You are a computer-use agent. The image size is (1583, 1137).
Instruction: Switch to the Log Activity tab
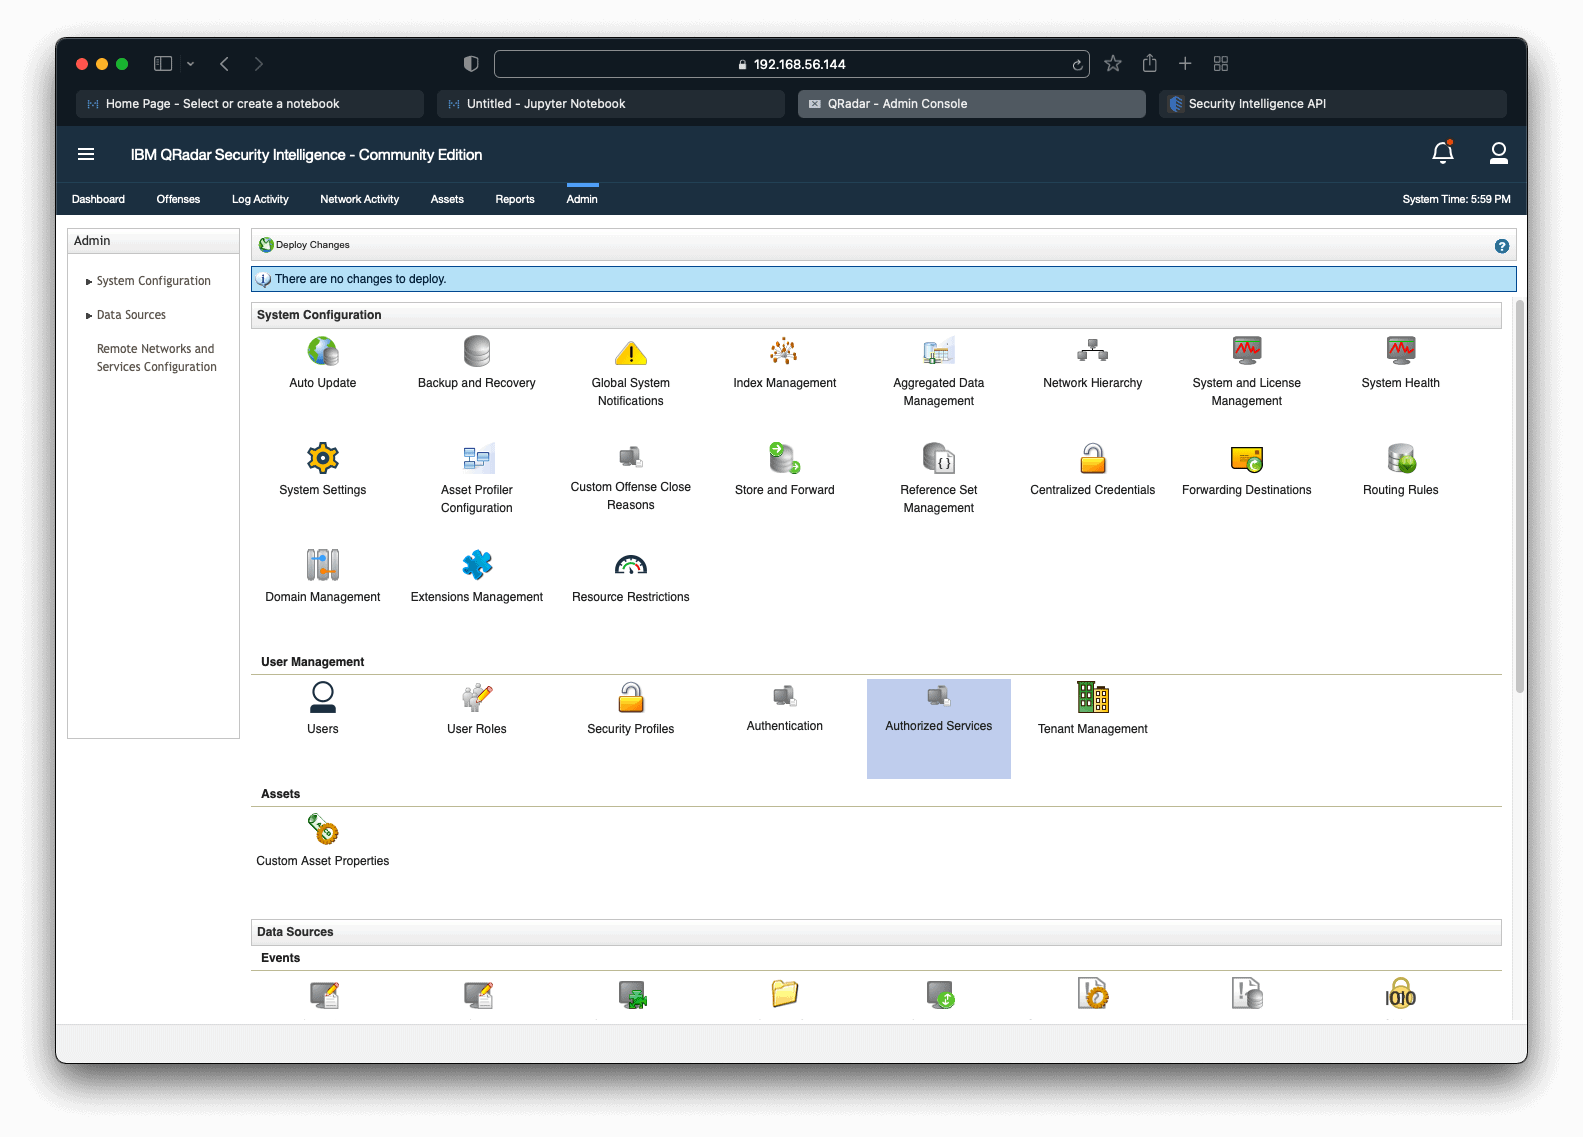coord(260,199)
